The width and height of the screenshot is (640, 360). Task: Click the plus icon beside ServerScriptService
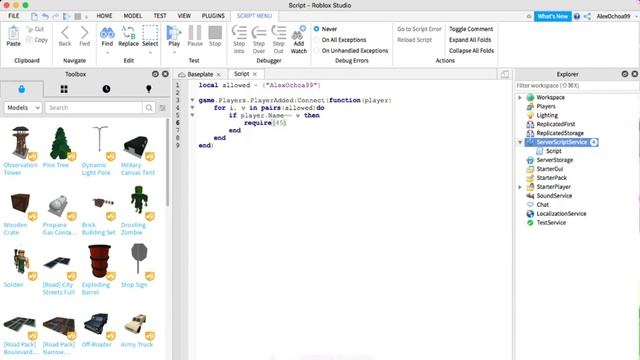point(594,142)
